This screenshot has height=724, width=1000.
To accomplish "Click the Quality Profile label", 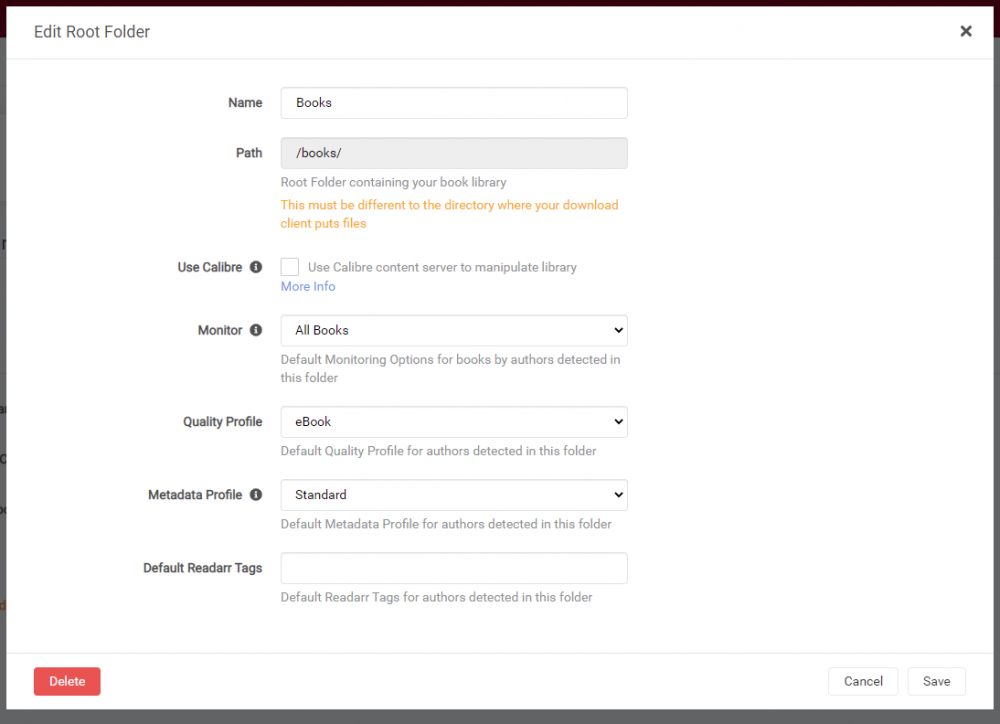I will click(x=223, y=422).
